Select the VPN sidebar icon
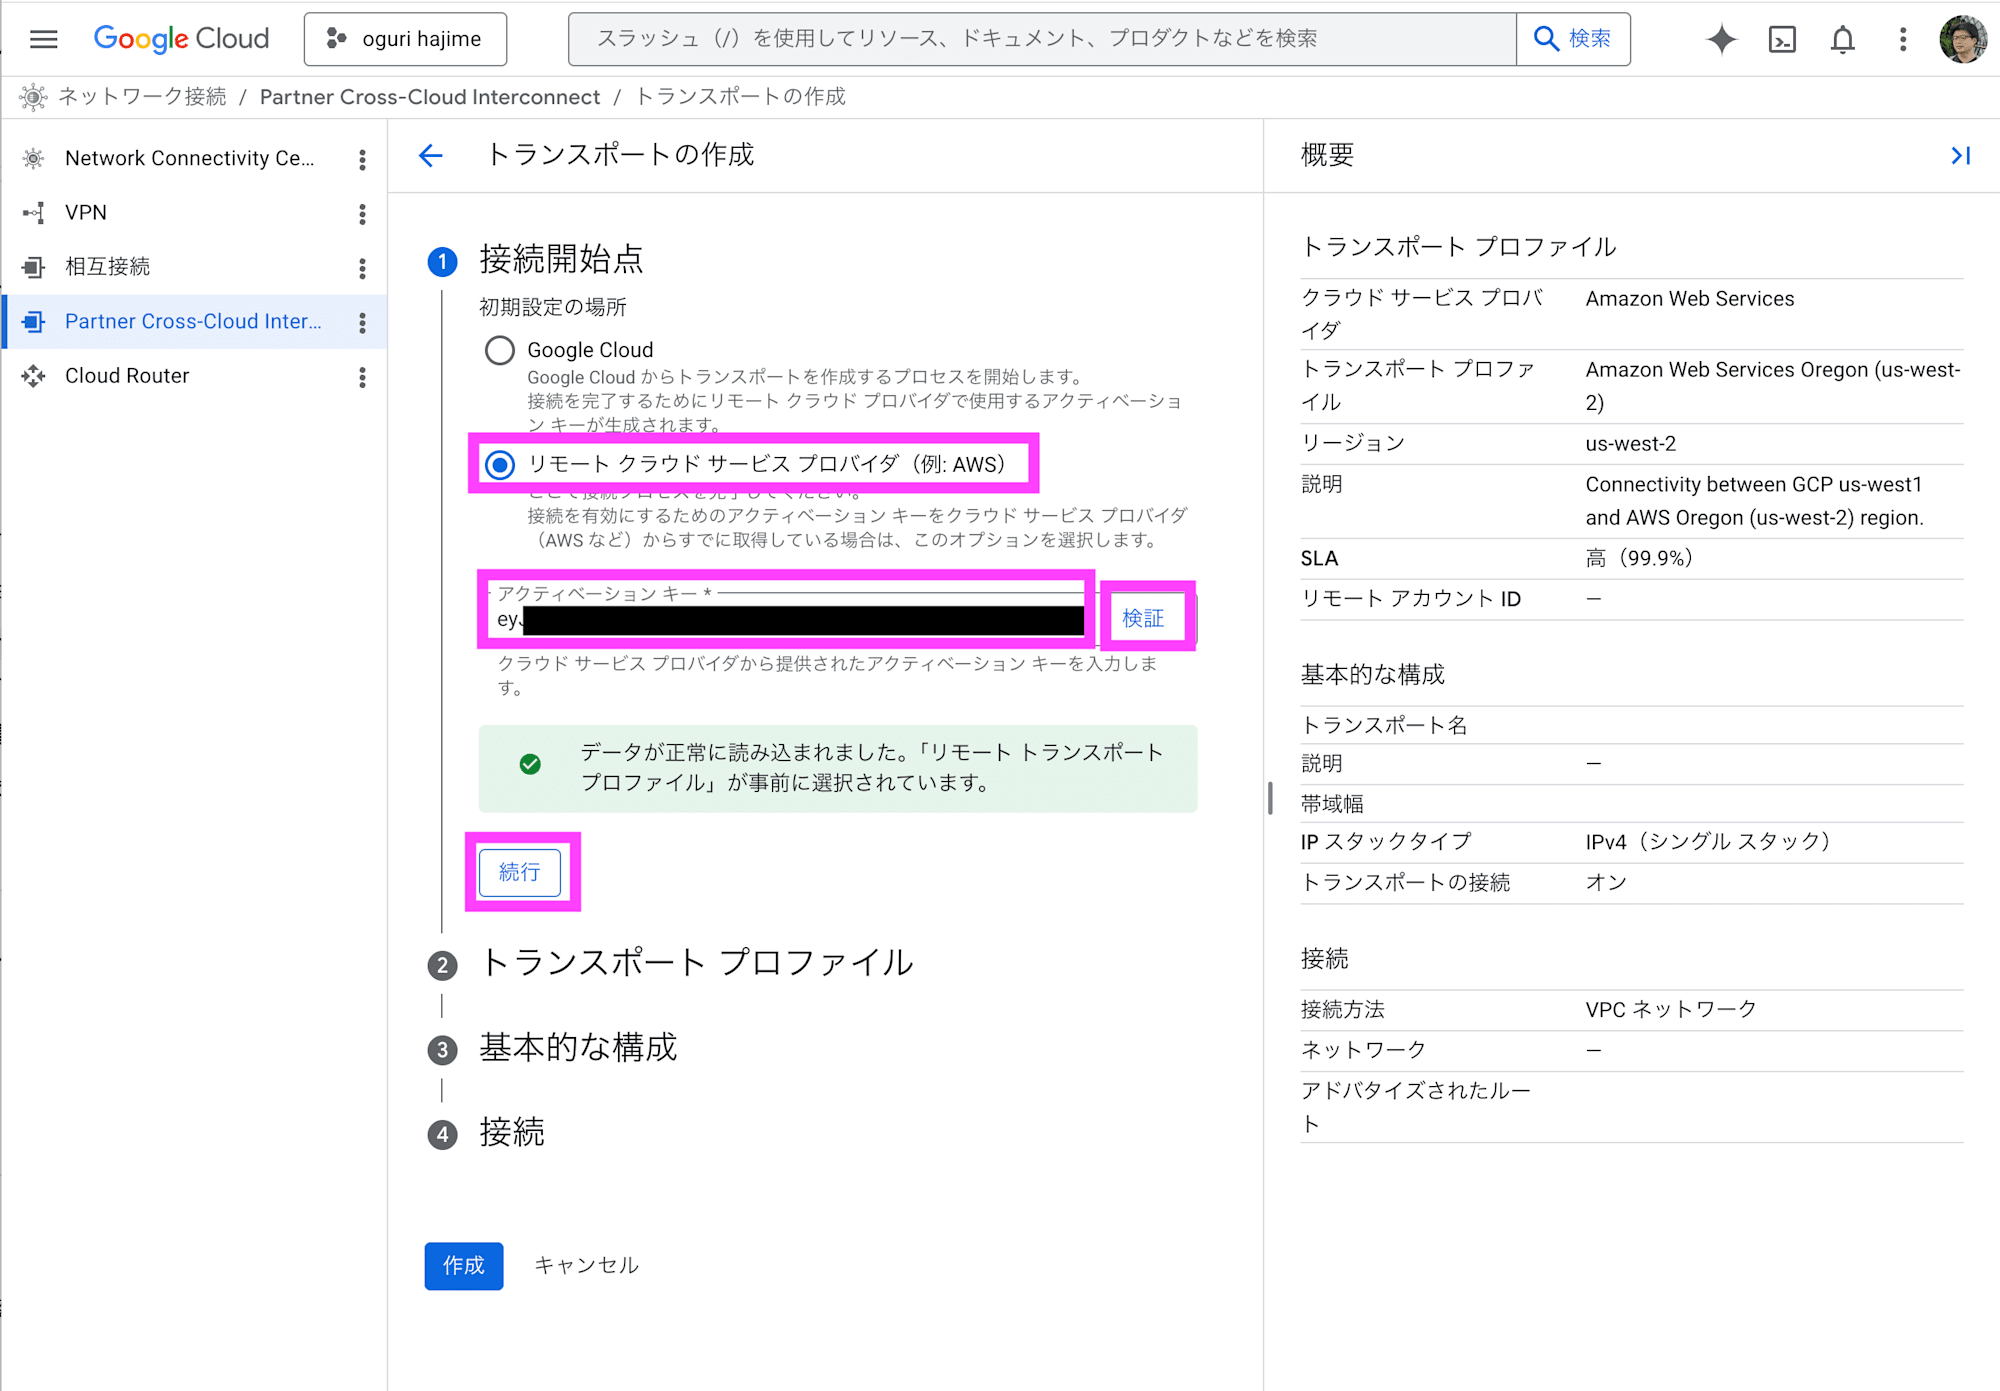This screenshot has width=2000, height=1391. (33, 212)
